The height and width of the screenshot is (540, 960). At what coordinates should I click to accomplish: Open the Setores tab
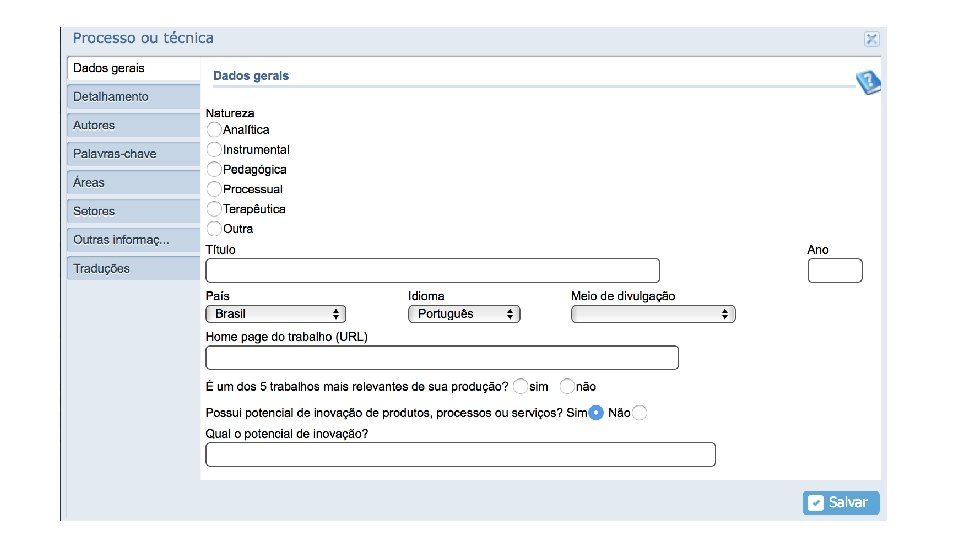(133, 211)
